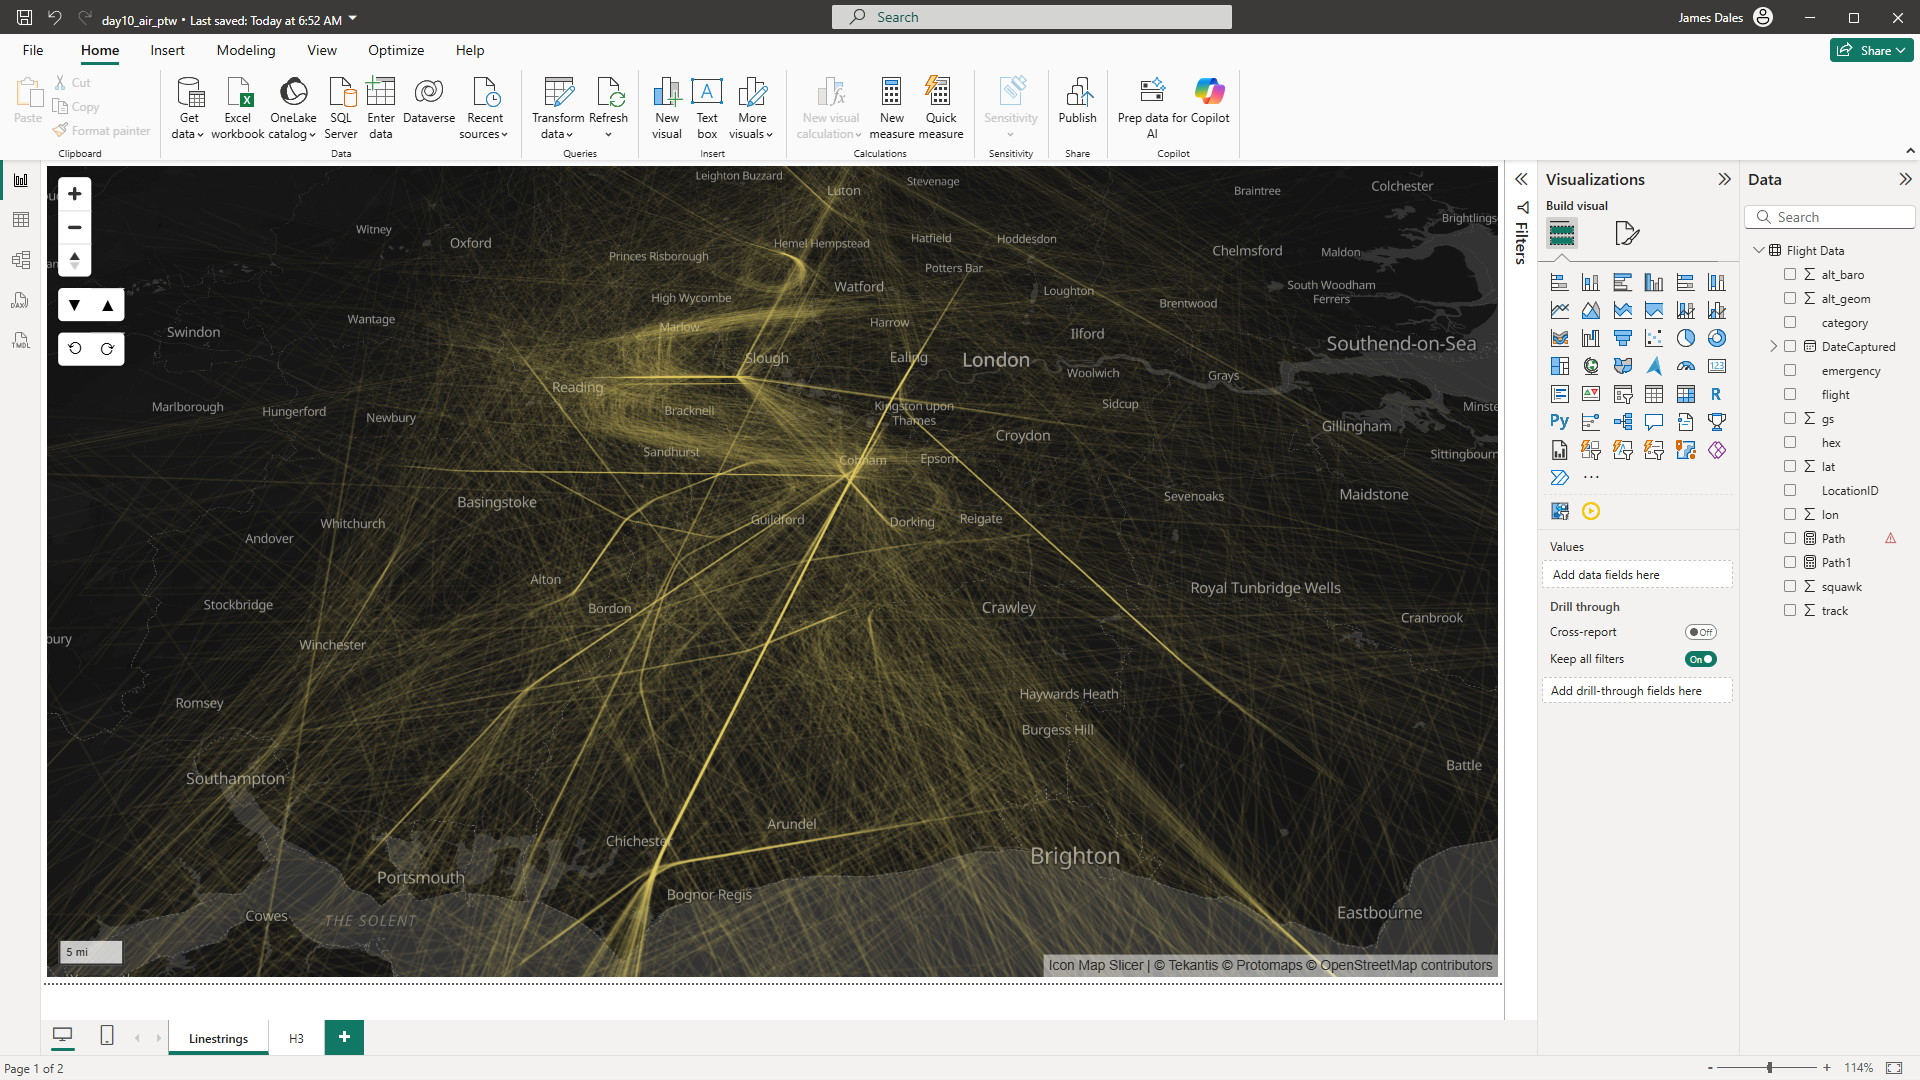Image resolution: width=1920 pixels, height=1080 pixels.
Task: Open Format visual pane tab
Action: click(1627, 234)
